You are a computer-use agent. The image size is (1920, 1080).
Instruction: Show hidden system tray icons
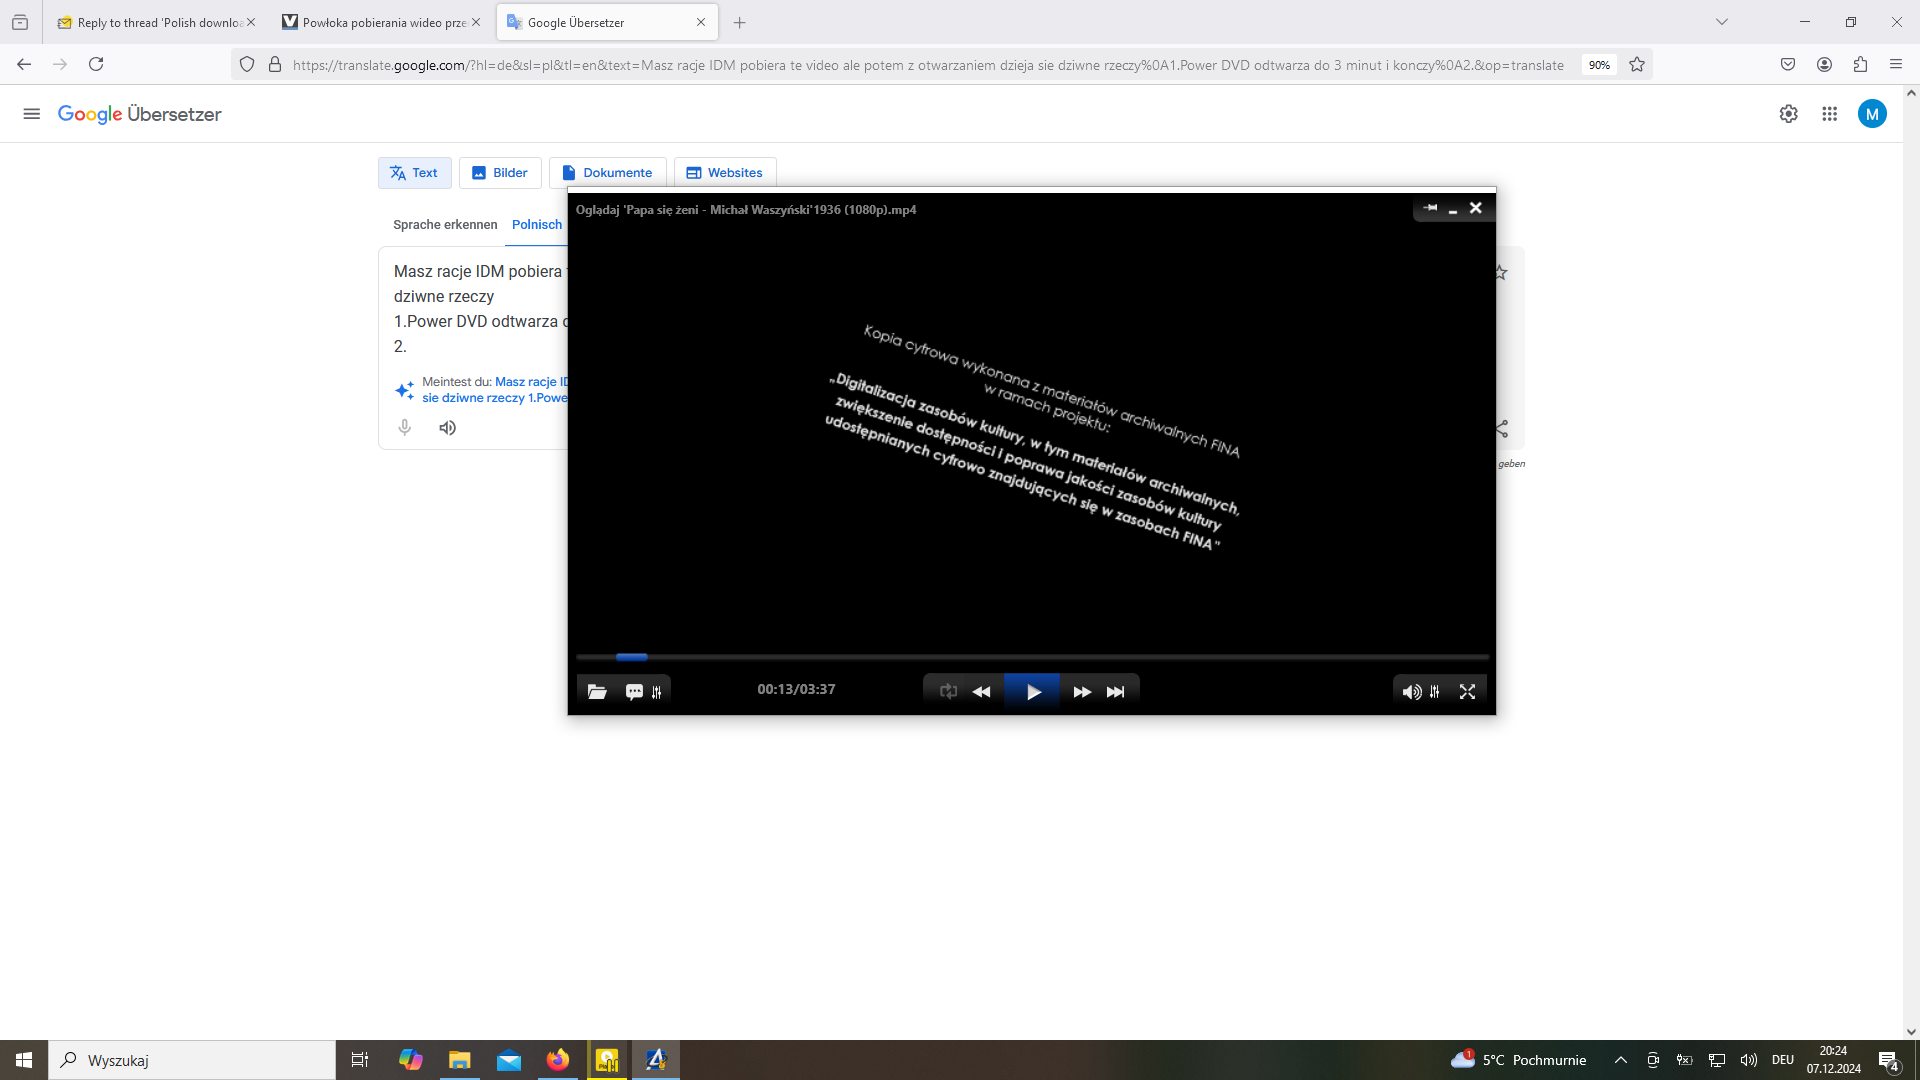[x=1620, y=1060]
